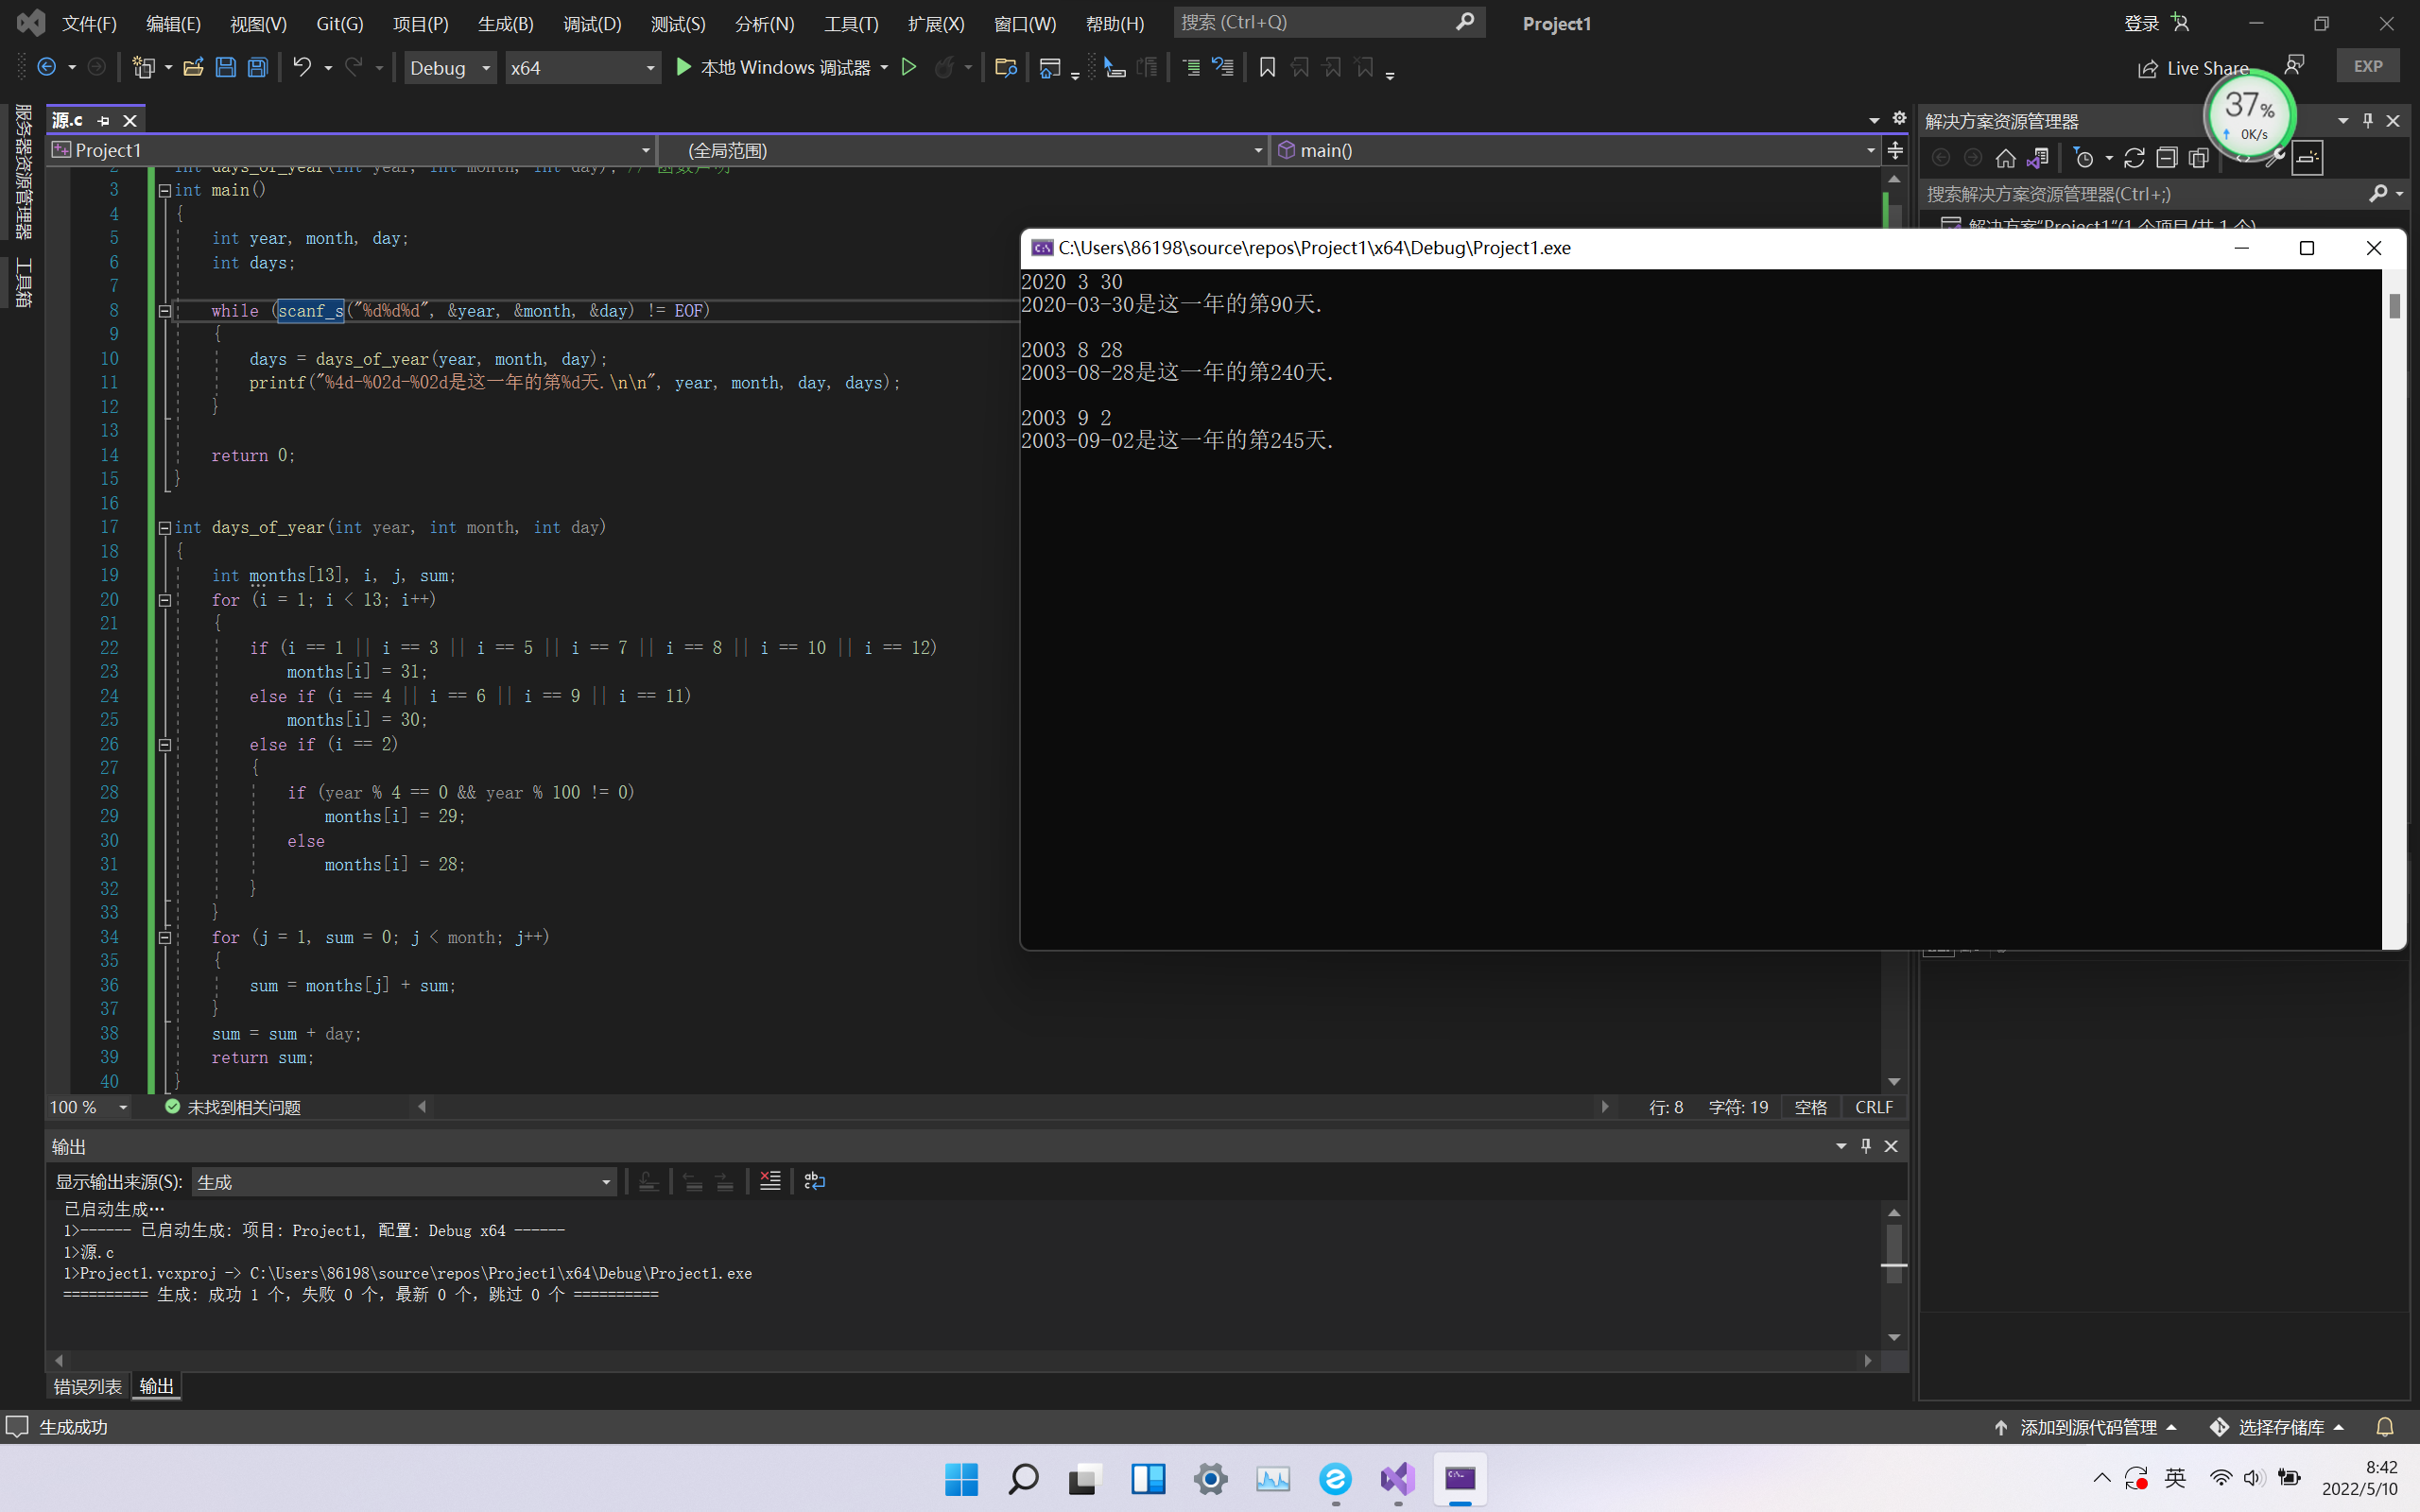Click Start Without Debugging hollow play icon
Screen dimensions: 2420x1512
(x=909, y=67)
